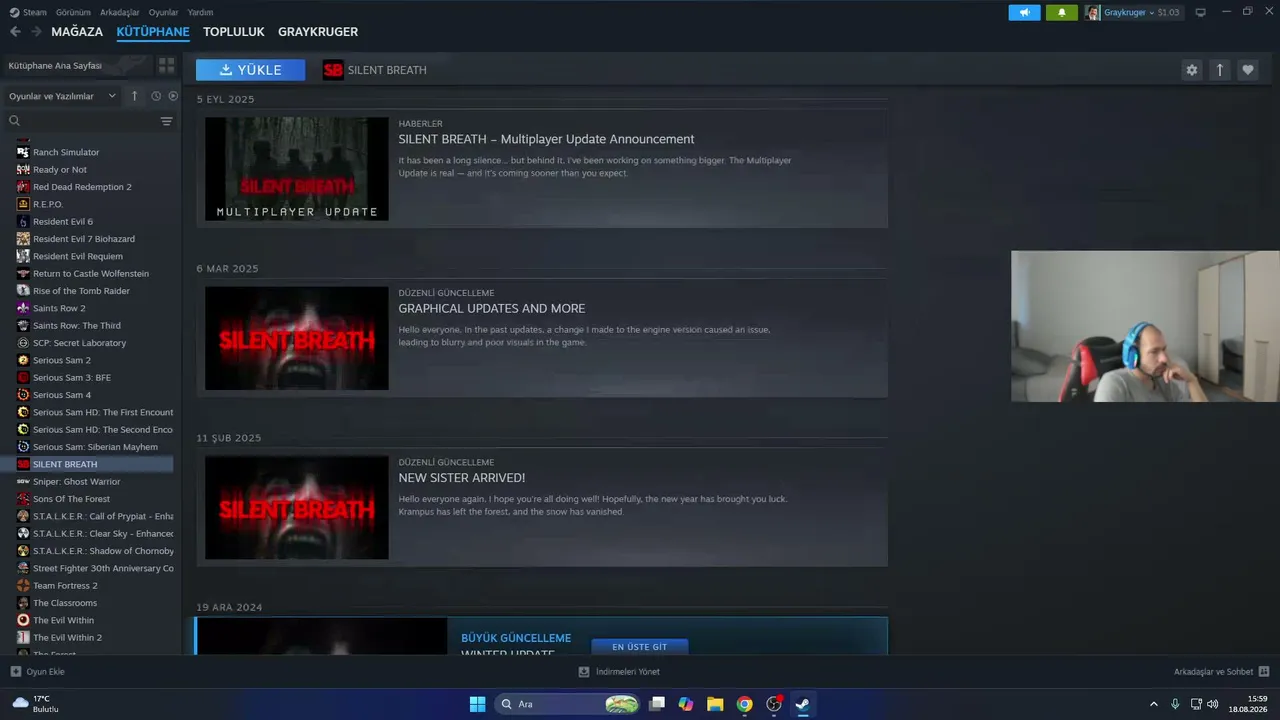Open File Explorer from the taskbar

tap(715, 704)
